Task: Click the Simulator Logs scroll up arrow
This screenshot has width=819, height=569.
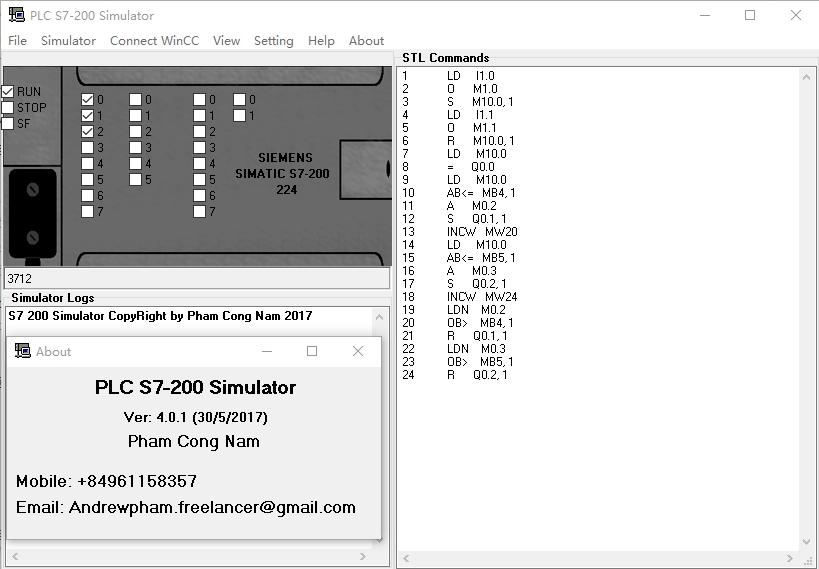Action: [380, 317]
